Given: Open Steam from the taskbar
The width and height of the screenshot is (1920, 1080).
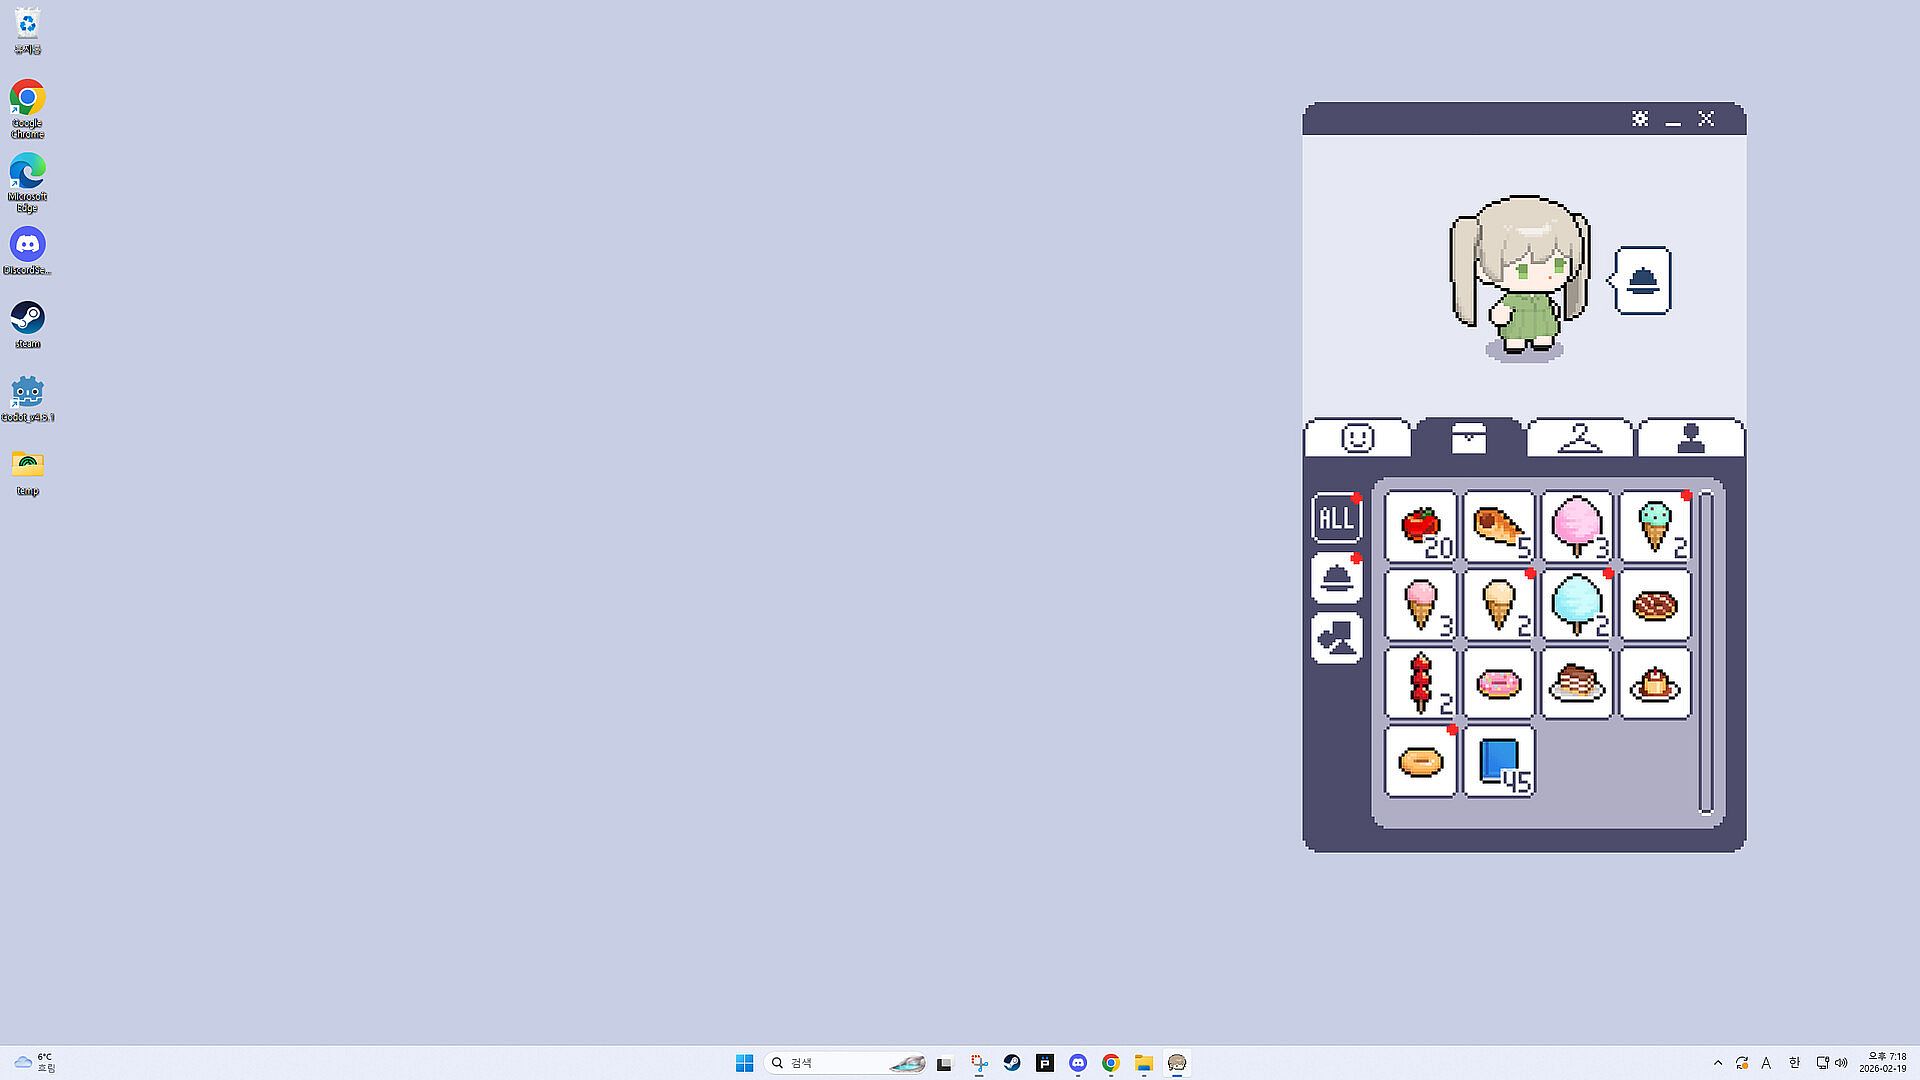Looking at the screenshot, I should click(1012, 1063).
